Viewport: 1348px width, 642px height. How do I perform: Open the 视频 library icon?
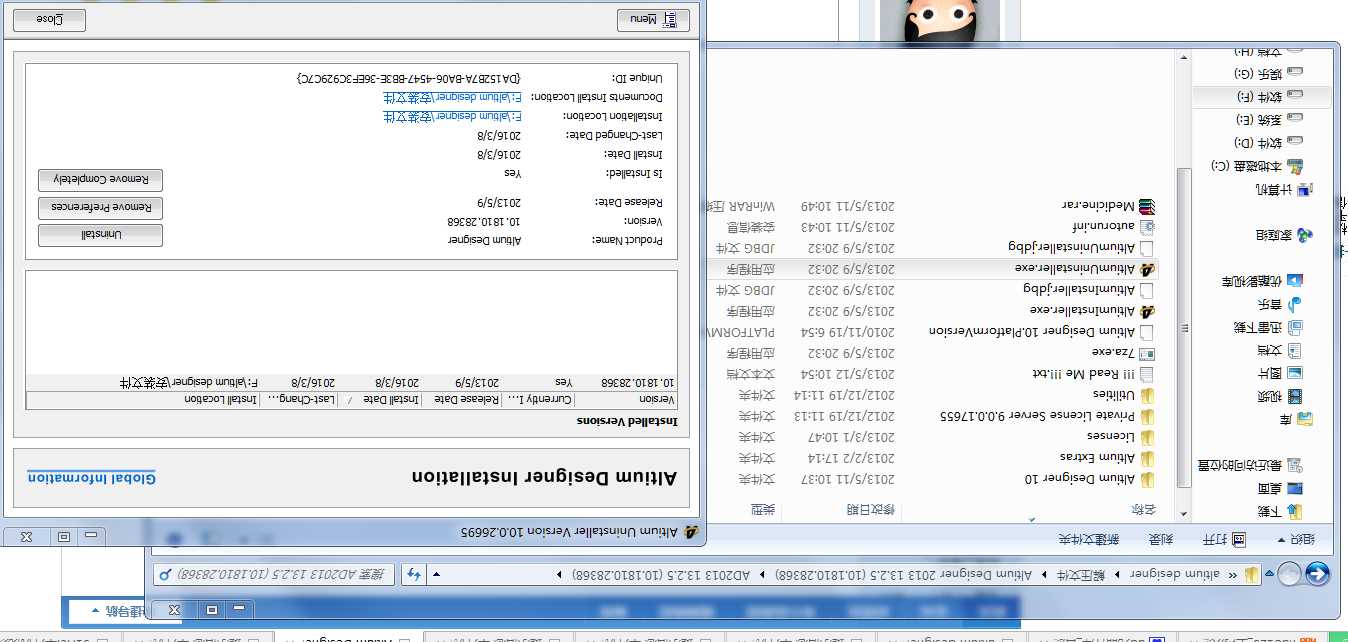[1295, 396]
